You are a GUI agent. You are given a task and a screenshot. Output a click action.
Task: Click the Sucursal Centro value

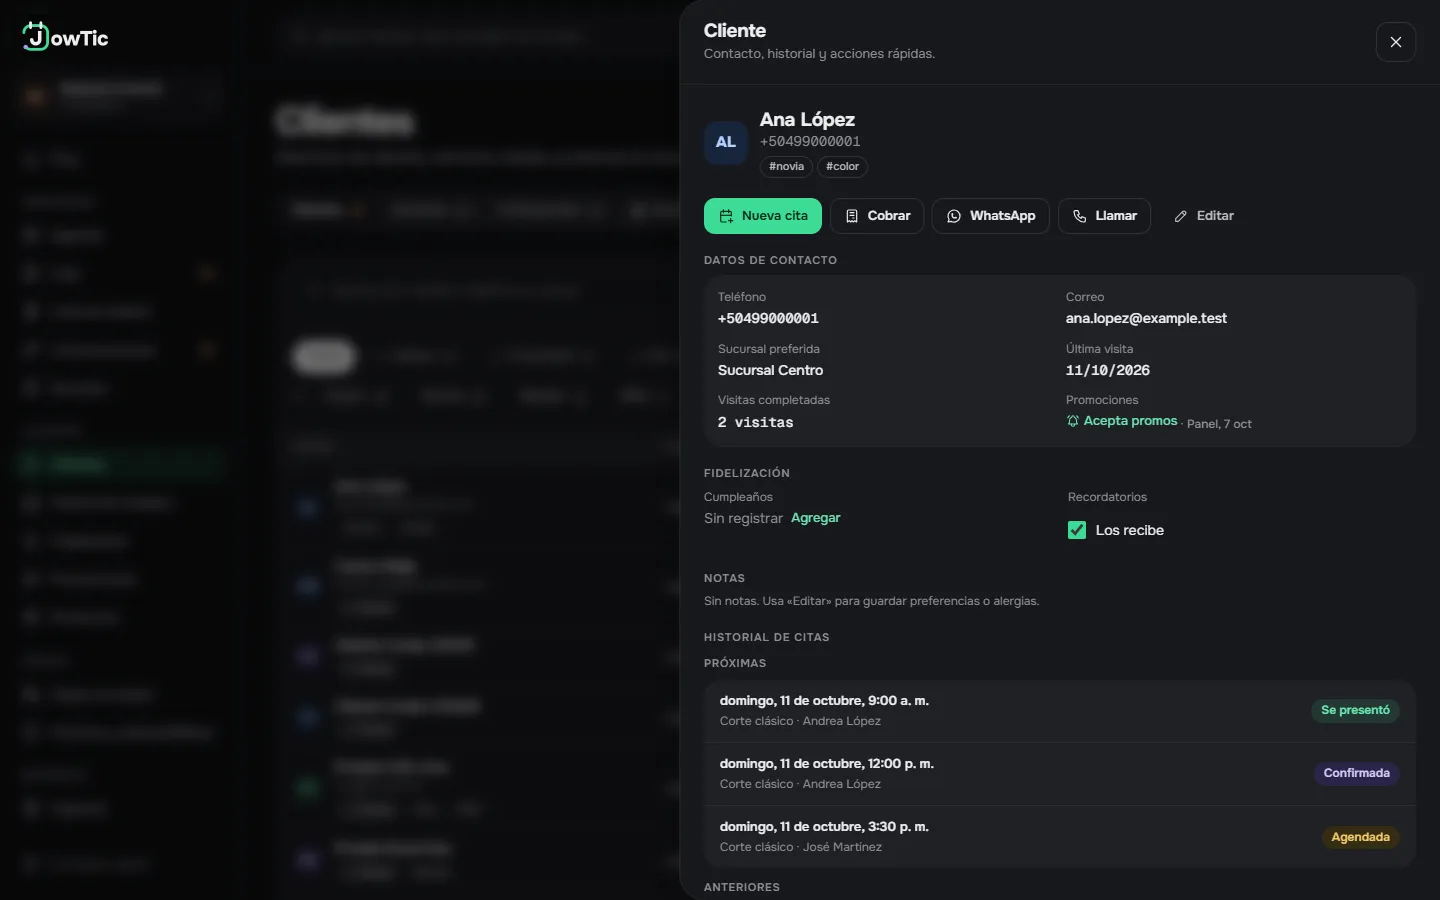click(x=770, y=370)
